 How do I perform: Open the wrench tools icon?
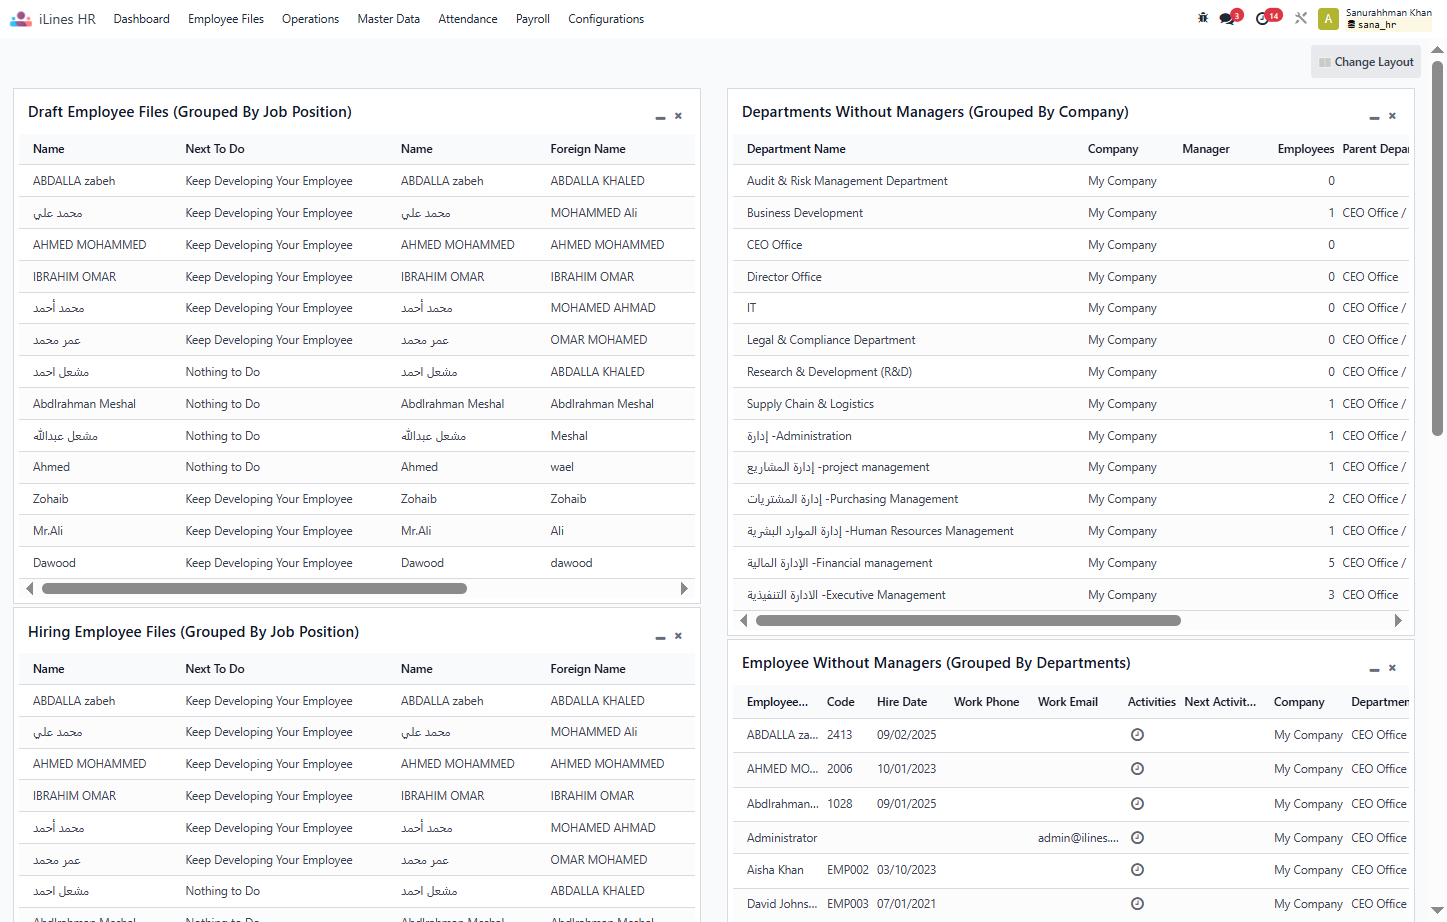(1301, 18)
